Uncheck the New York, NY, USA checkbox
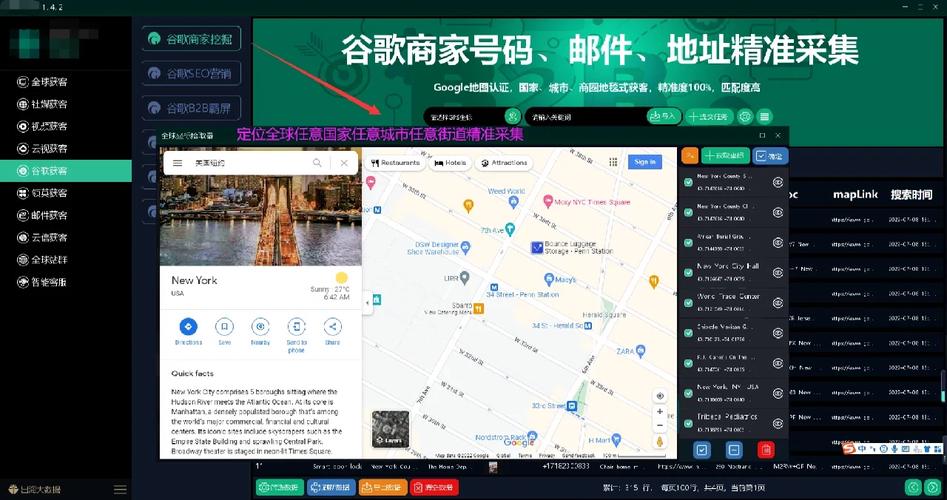The image size is (947, 500). 688,393
